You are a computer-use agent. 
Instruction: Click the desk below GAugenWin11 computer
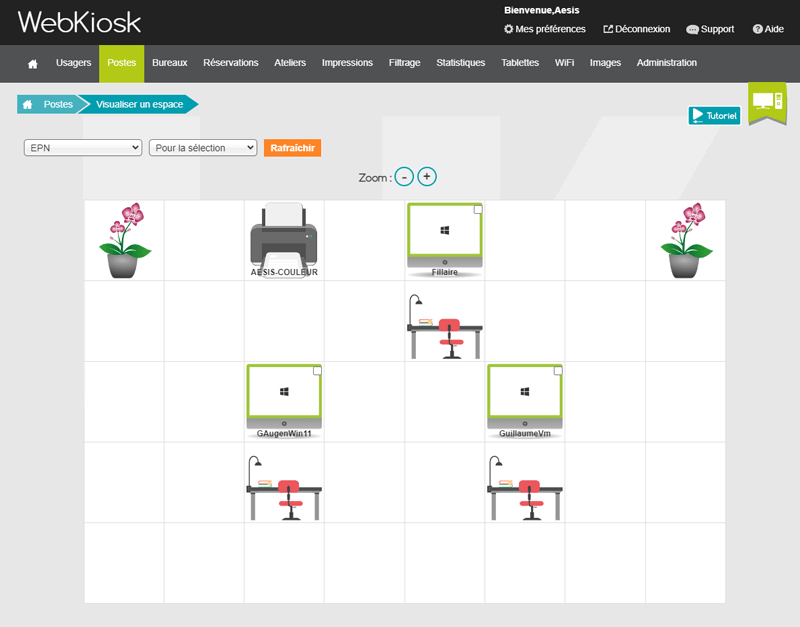point(284,488)
